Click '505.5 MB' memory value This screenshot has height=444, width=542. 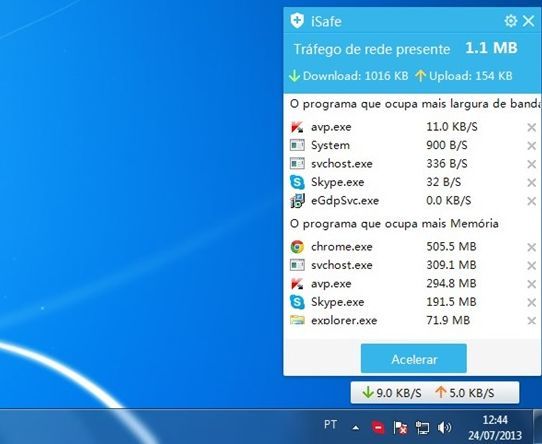point(451,247)
